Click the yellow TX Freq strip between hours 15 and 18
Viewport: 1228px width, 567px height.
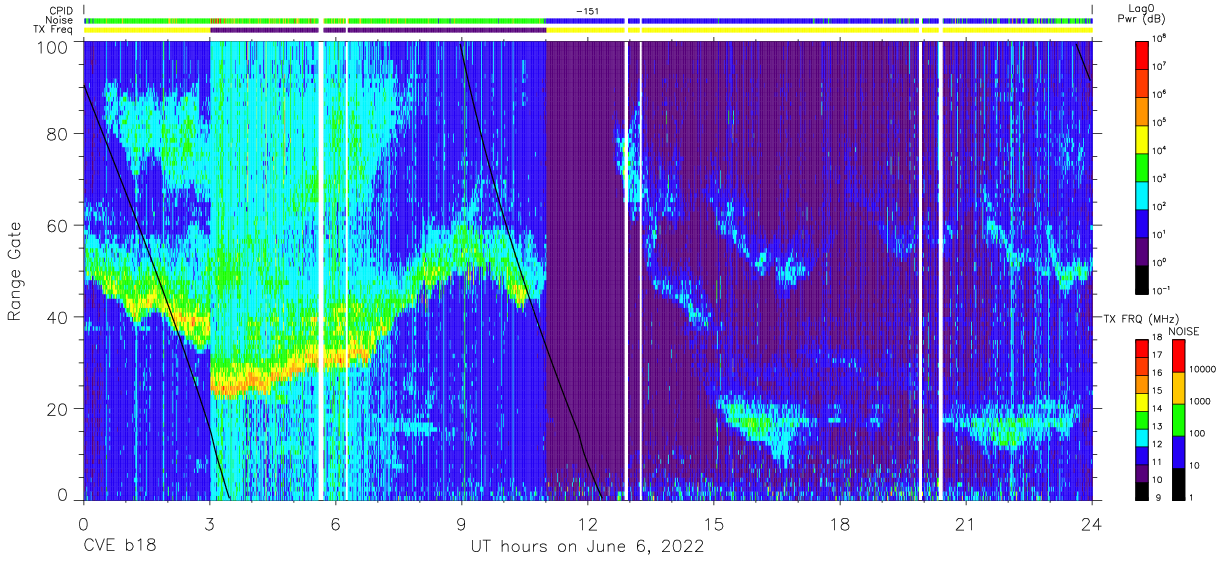(x=779, y=30)
